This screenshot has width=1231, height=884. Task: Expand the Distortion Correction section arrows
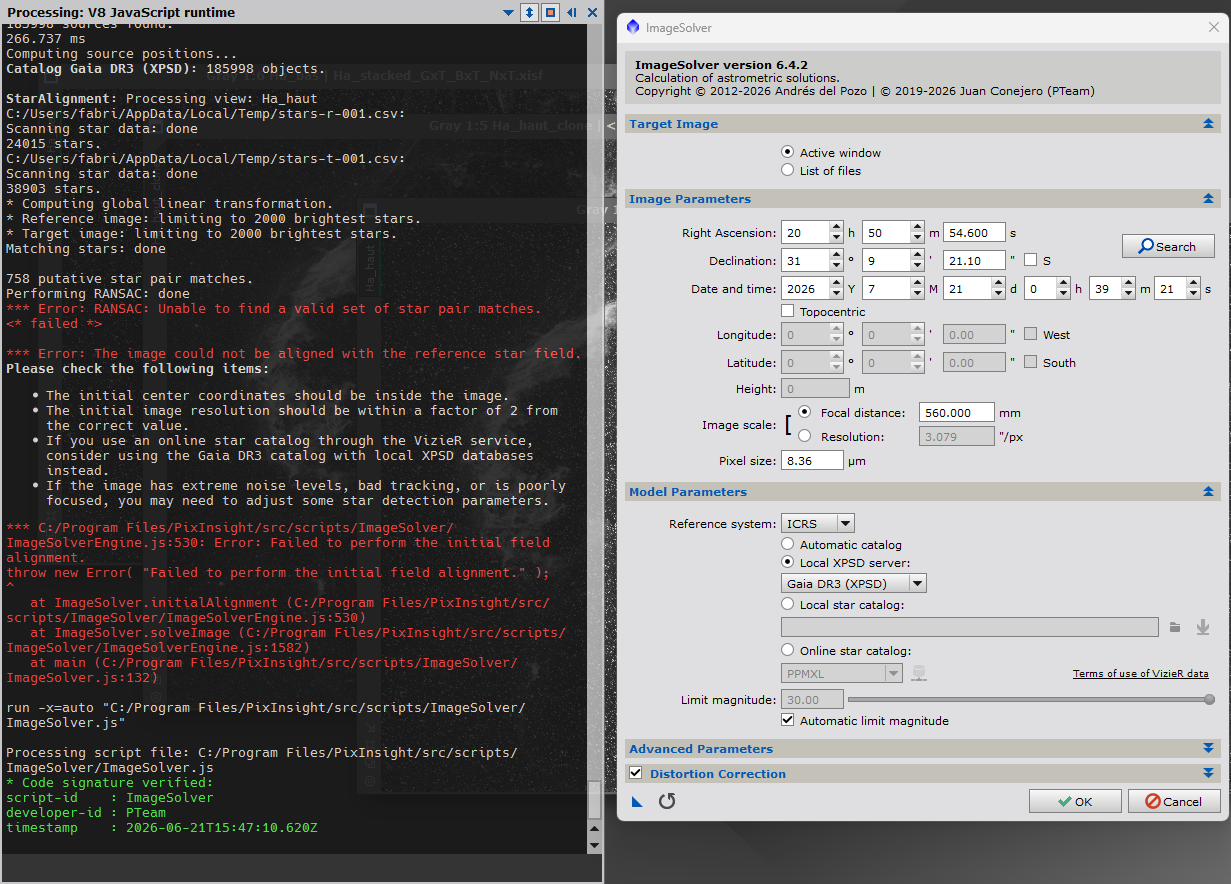click(x=1208, y=774)
